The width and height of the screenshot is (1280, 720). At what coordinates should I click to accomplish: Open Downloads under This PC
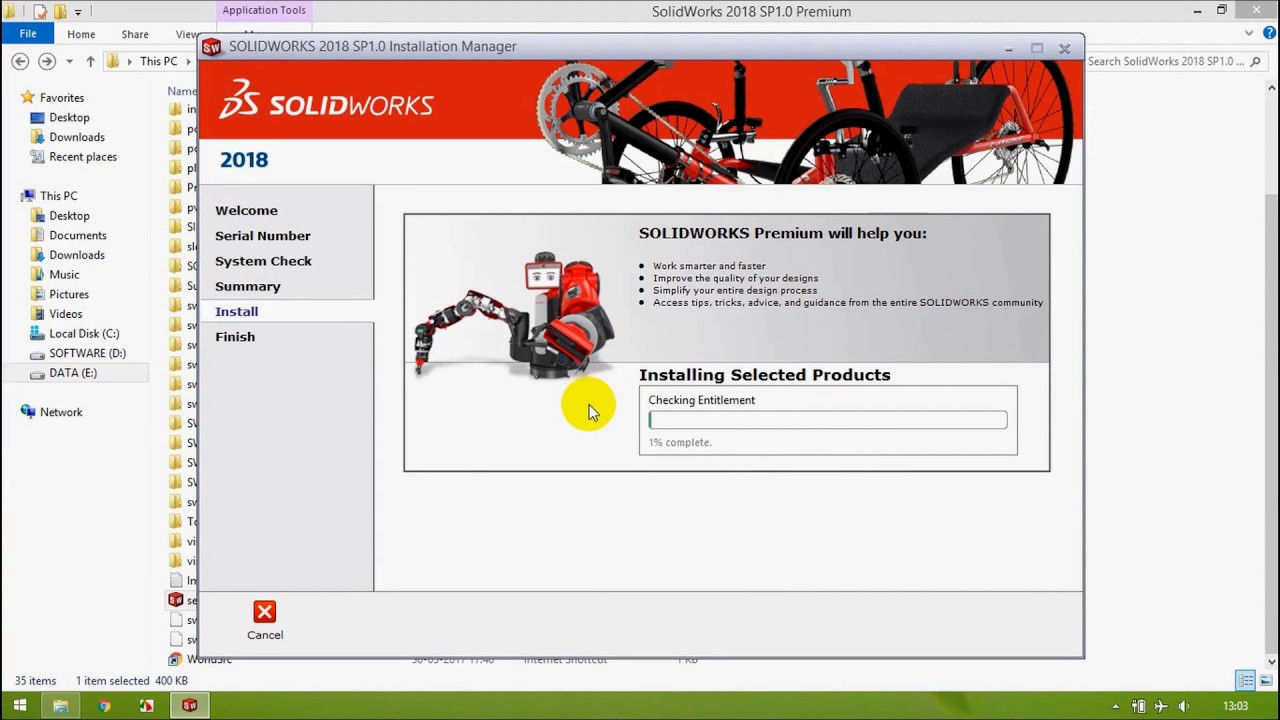tap(77, 255)
